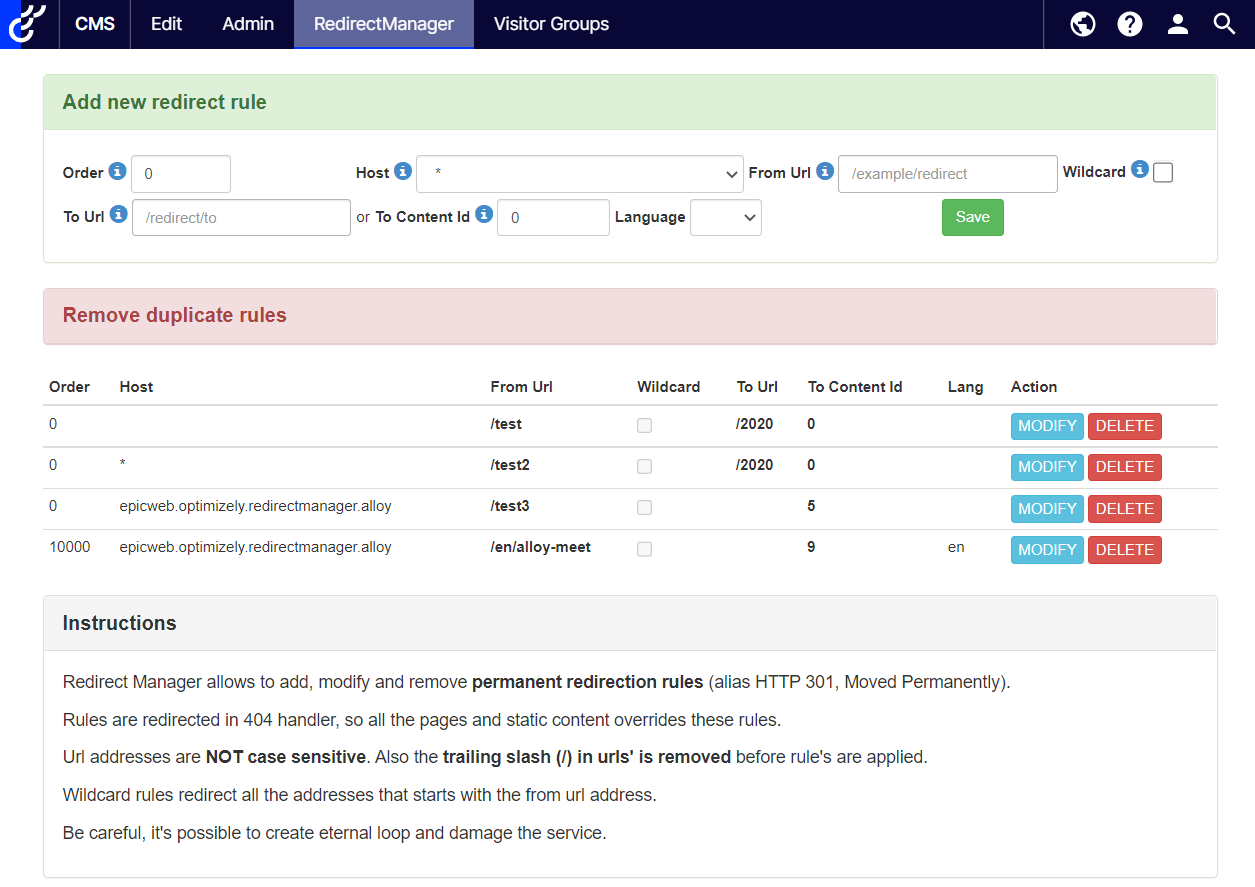Screen dimensions: 1255x887
Task: Open the Order info tooltip icon
Action: click(120, 171)
